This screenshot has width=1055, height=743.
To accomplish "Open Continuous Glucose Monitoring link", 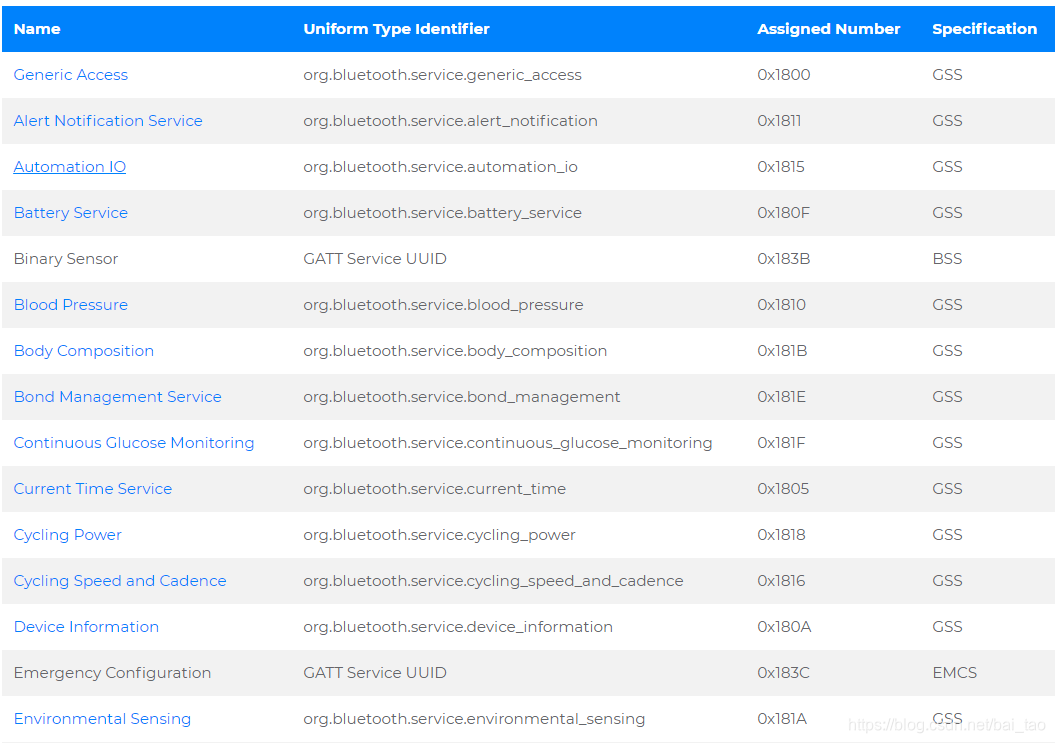I will [x=134, y=443].
